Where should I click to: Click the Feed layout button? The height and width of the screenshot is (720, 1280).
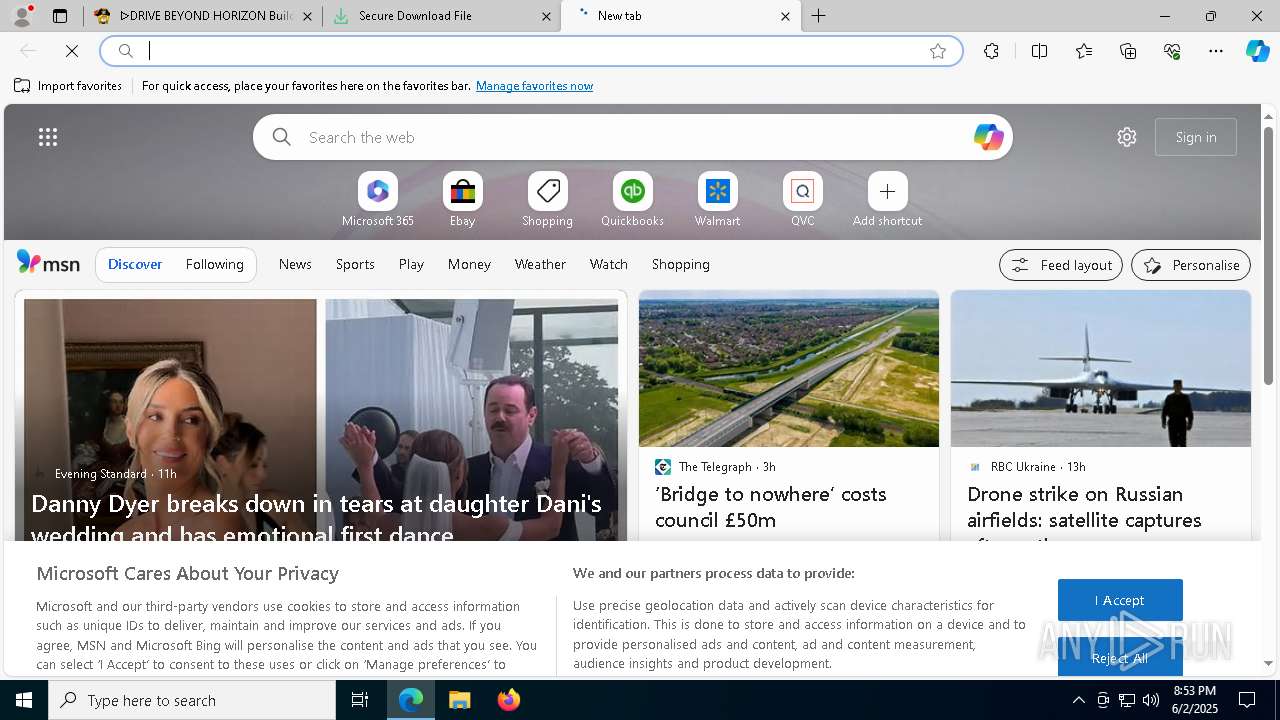1061,265
